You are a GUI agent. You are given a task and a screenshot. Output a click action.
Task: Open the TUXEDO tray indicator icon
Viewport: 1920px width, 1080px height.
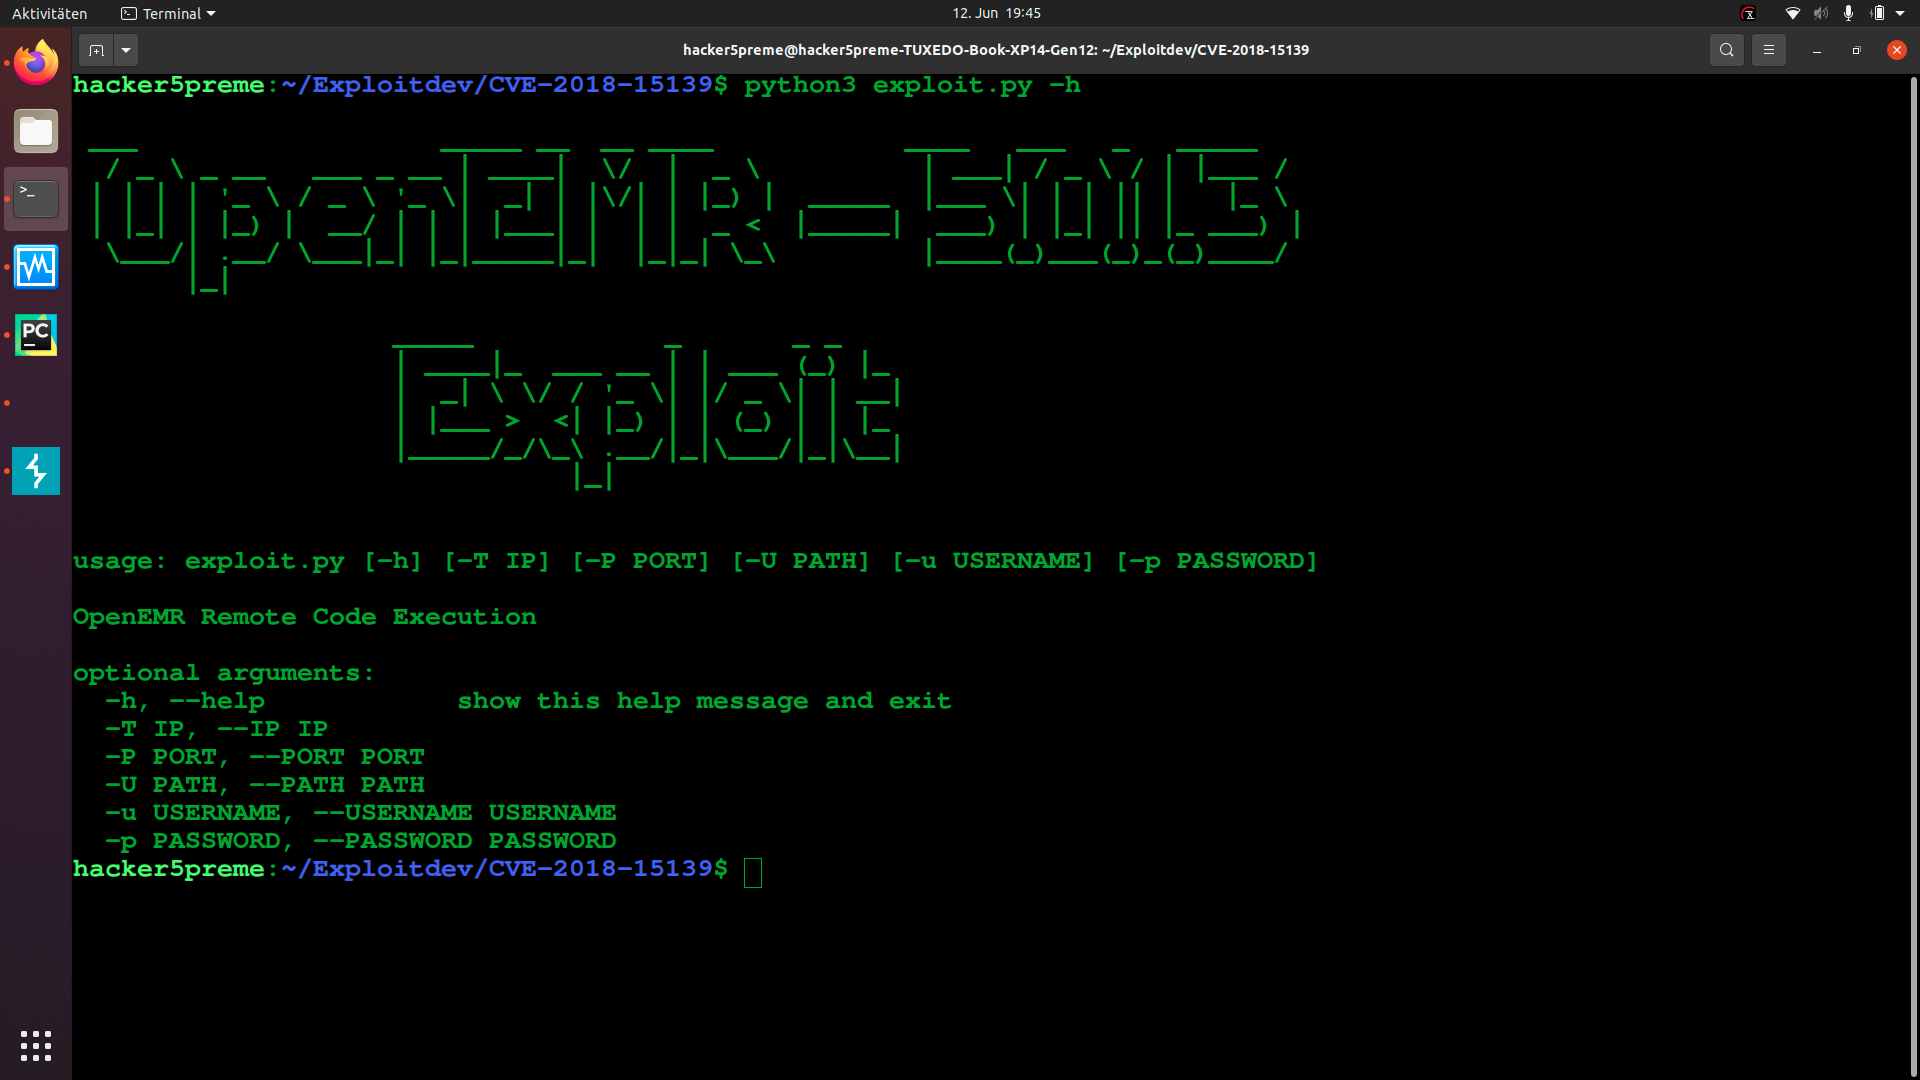pyautogui.click(x=1748, y=13)
